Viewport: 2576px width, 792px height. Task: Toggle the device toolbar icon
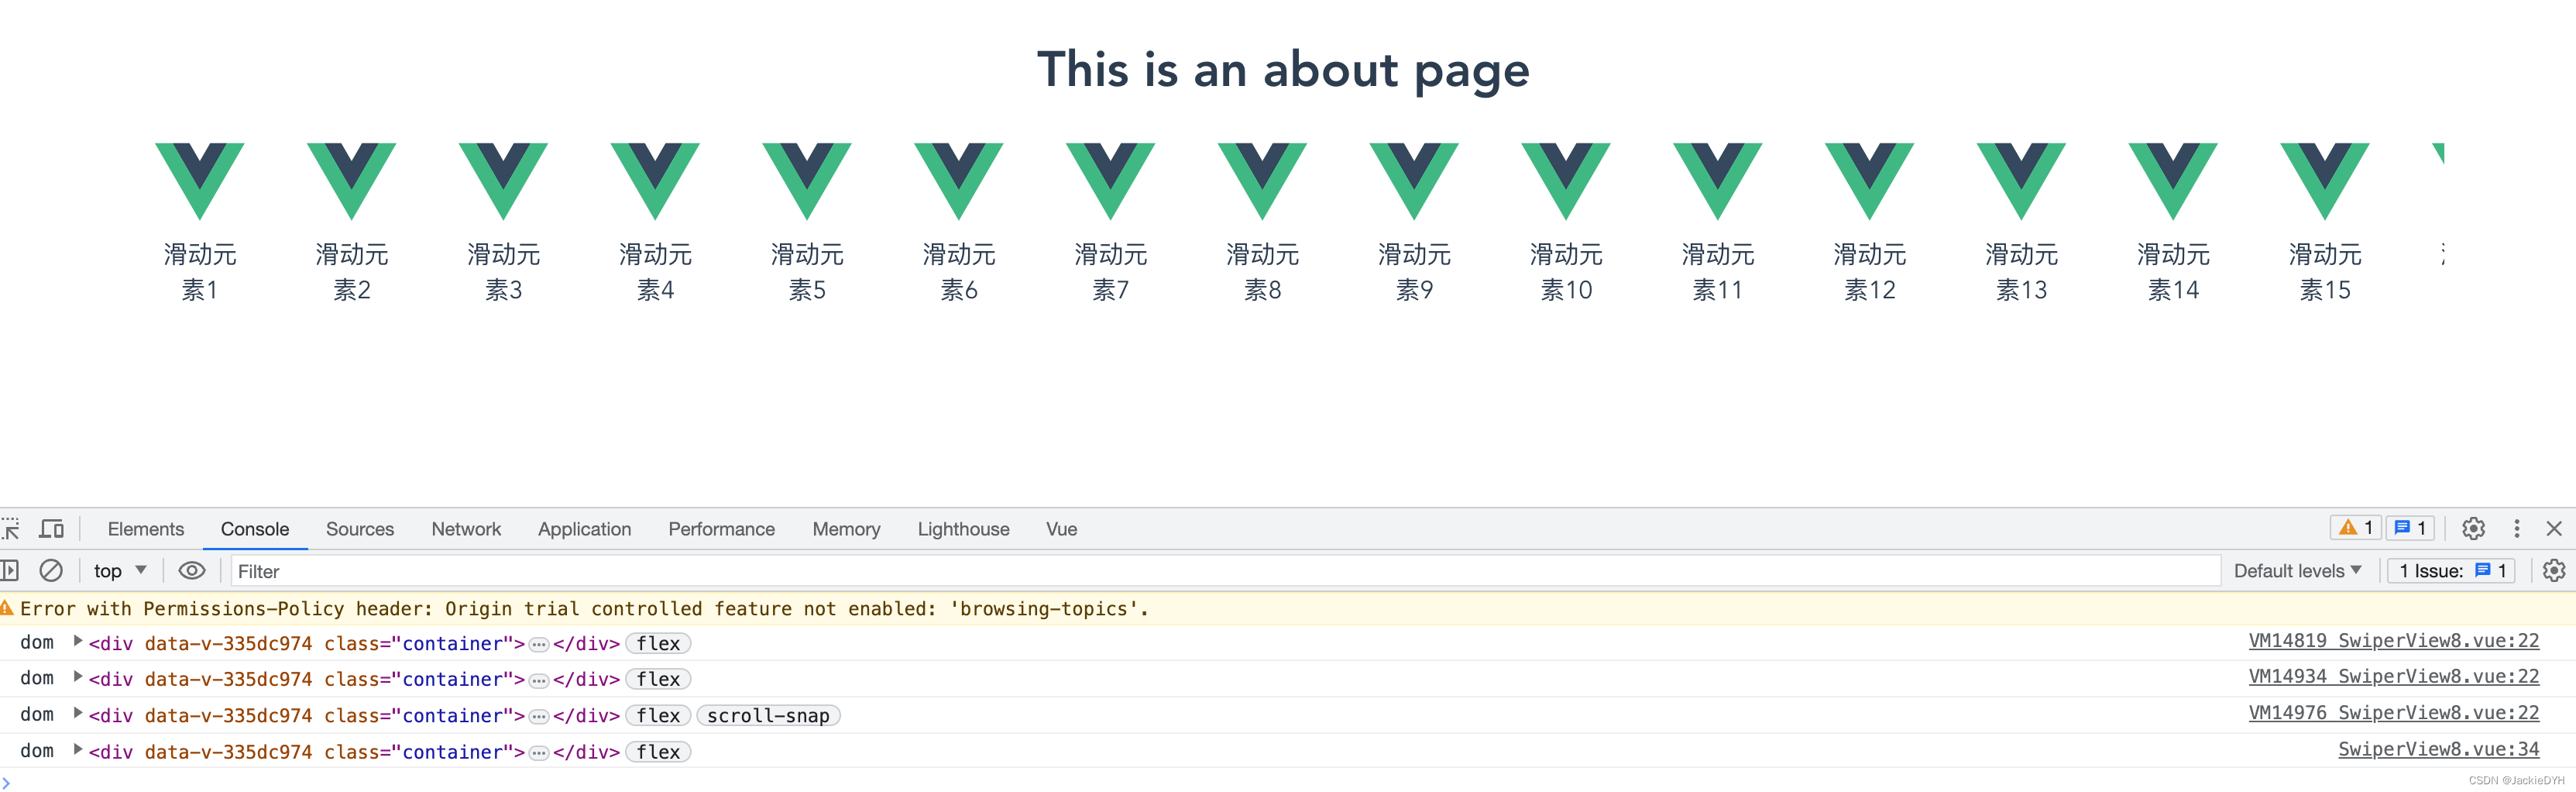[x=51, y=529]
